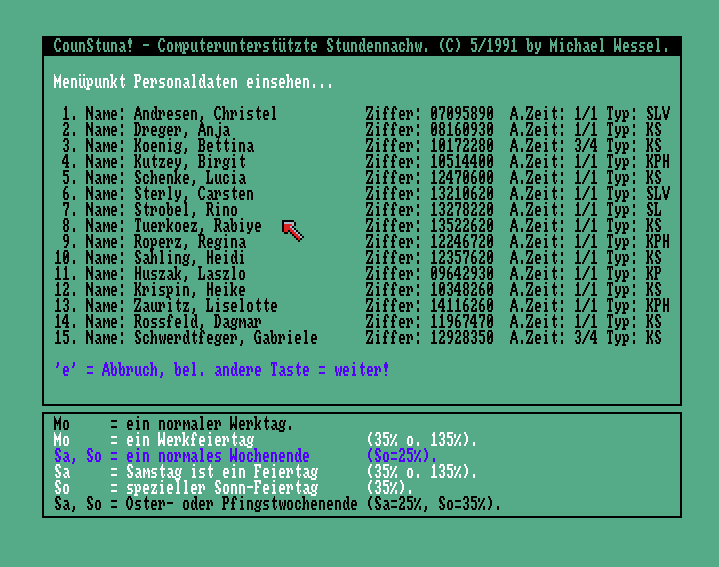The image size is (719, 567).
Task: Click the number 13522620
Action: 462,226
